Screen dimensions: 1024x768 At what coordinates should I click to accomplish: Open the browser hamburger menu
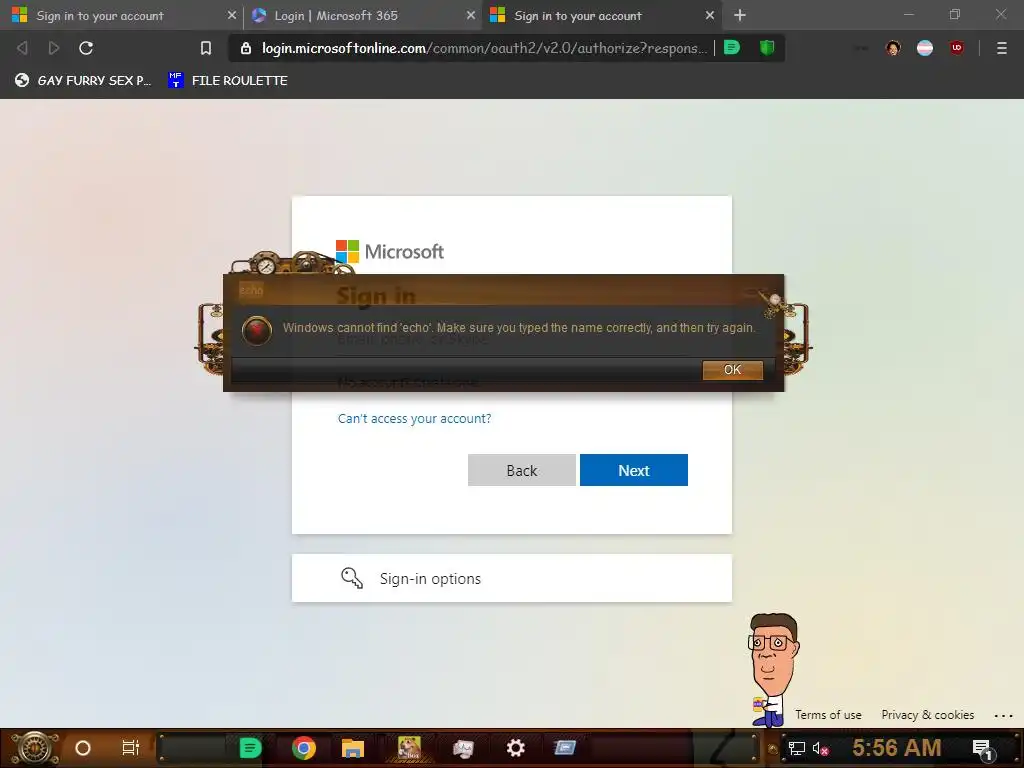point(1002,48)
